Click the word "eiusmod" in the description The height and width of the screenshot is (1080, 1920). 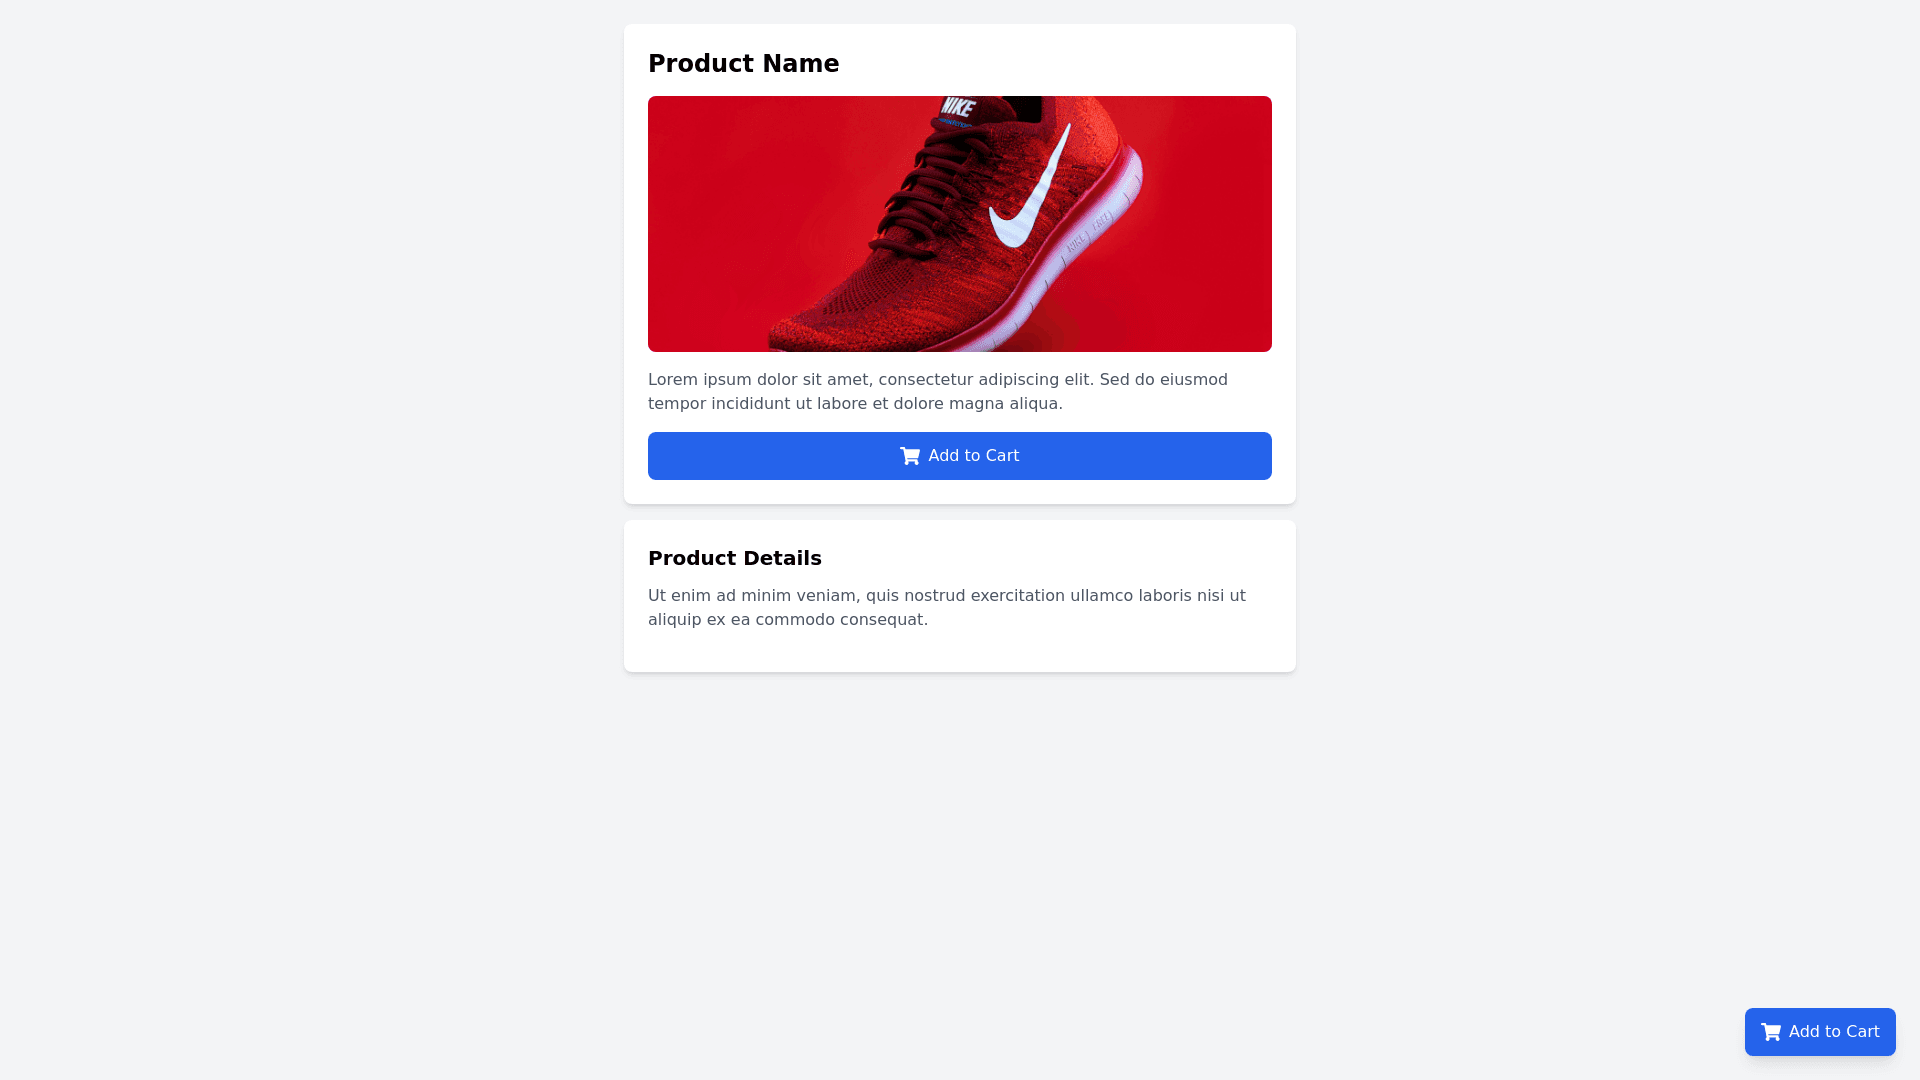tap(1193, 380)
